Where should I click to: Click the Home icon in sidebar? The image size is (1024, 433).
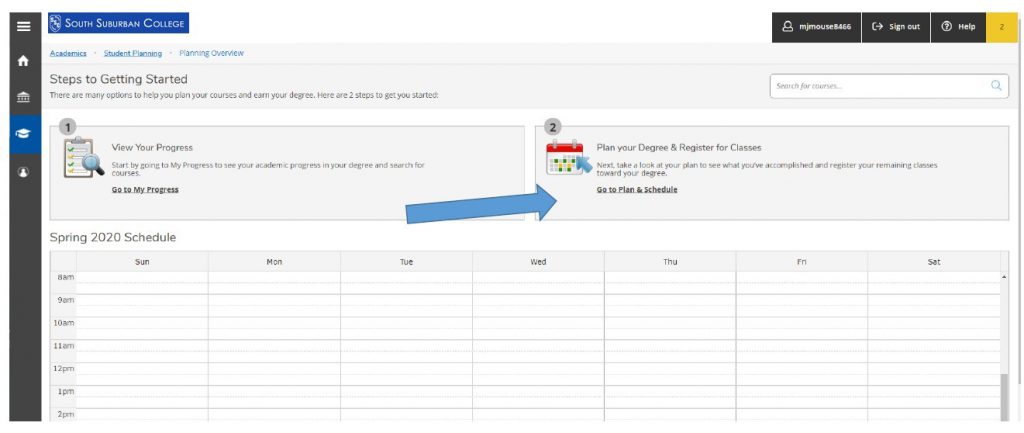coord(24,62)
